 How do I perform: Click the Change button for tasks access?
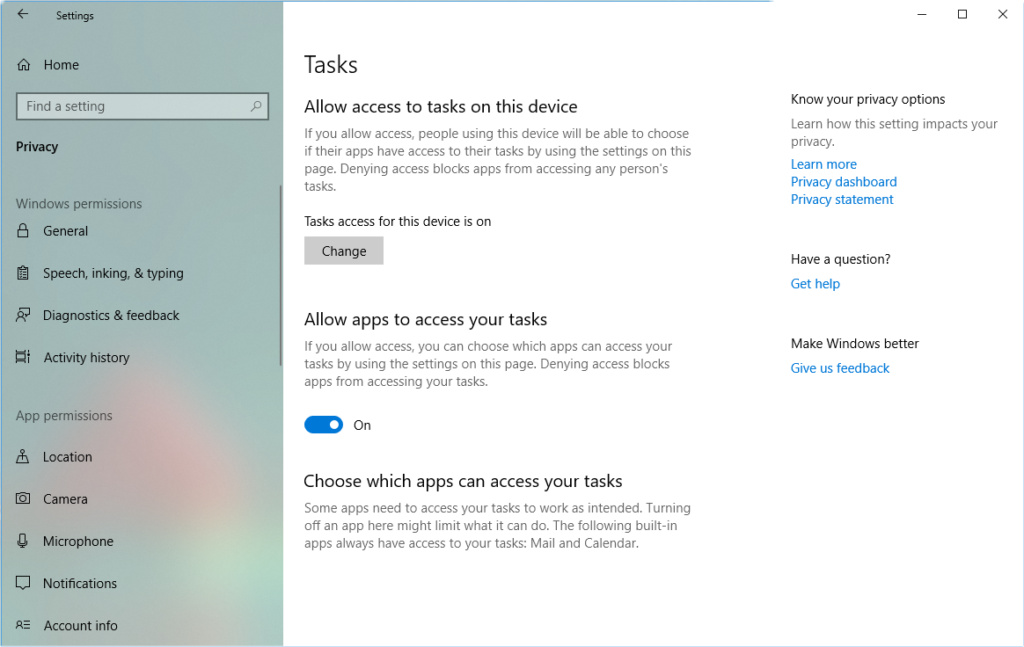click(x=344, y=251)
